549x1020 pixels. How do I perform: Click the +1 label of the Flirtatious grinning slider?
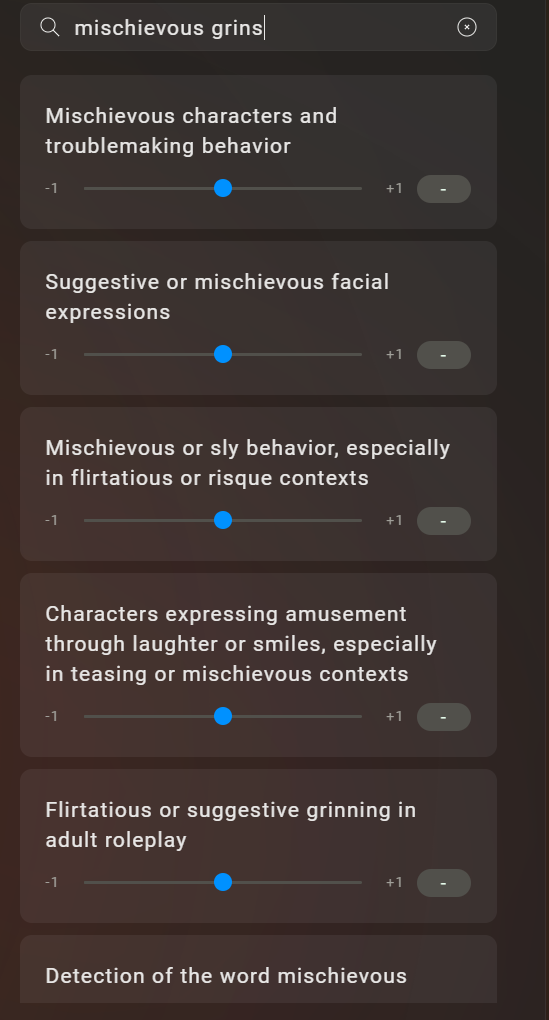tap(394, 882)
